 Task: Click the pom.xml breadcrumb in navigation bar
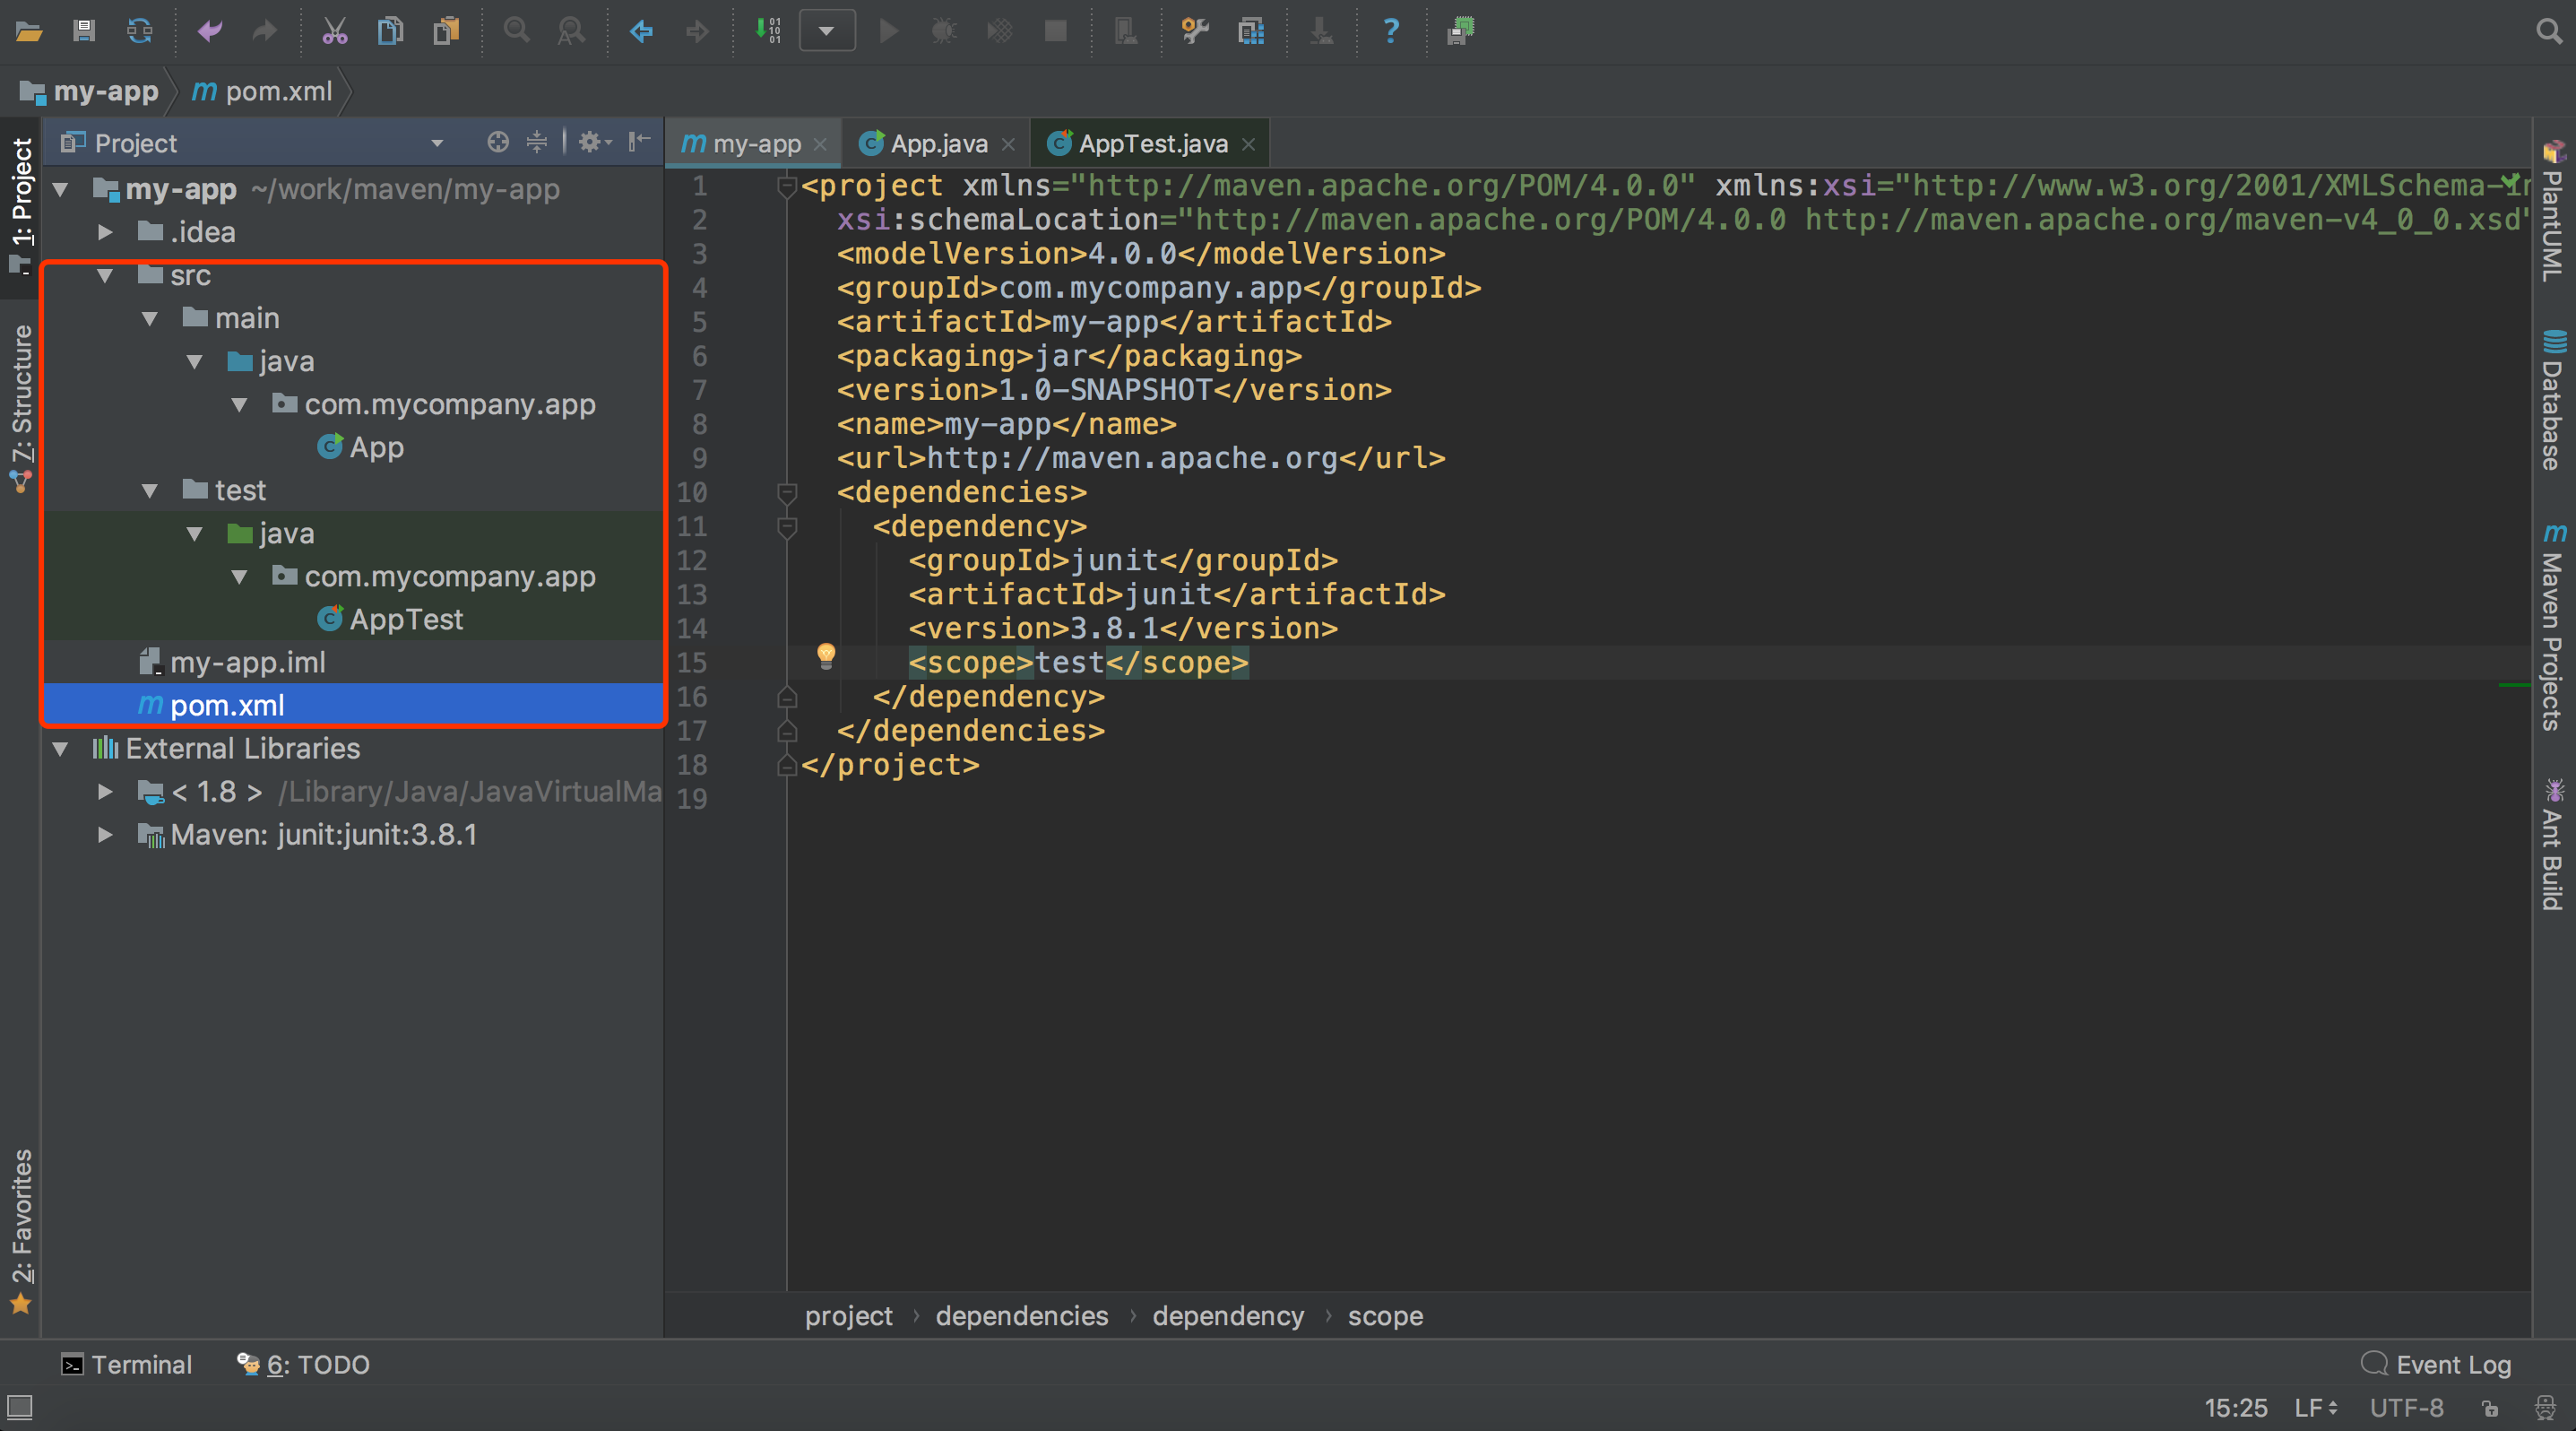tap(262, 91)
